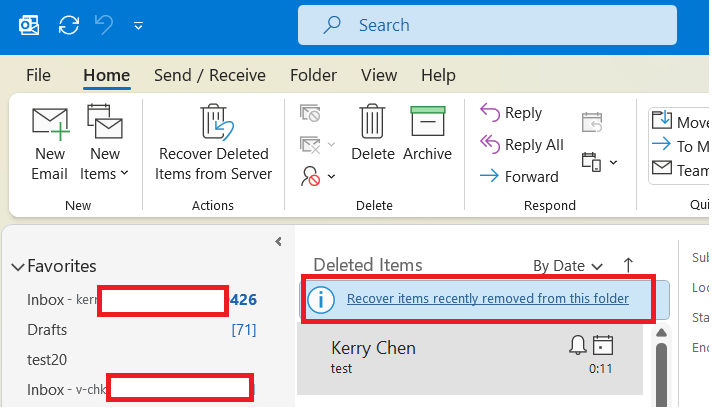This screenshot has height=418, width=712.
Task: Select the Move quick step
Action: pyautogui.click(x=680, y=121)
